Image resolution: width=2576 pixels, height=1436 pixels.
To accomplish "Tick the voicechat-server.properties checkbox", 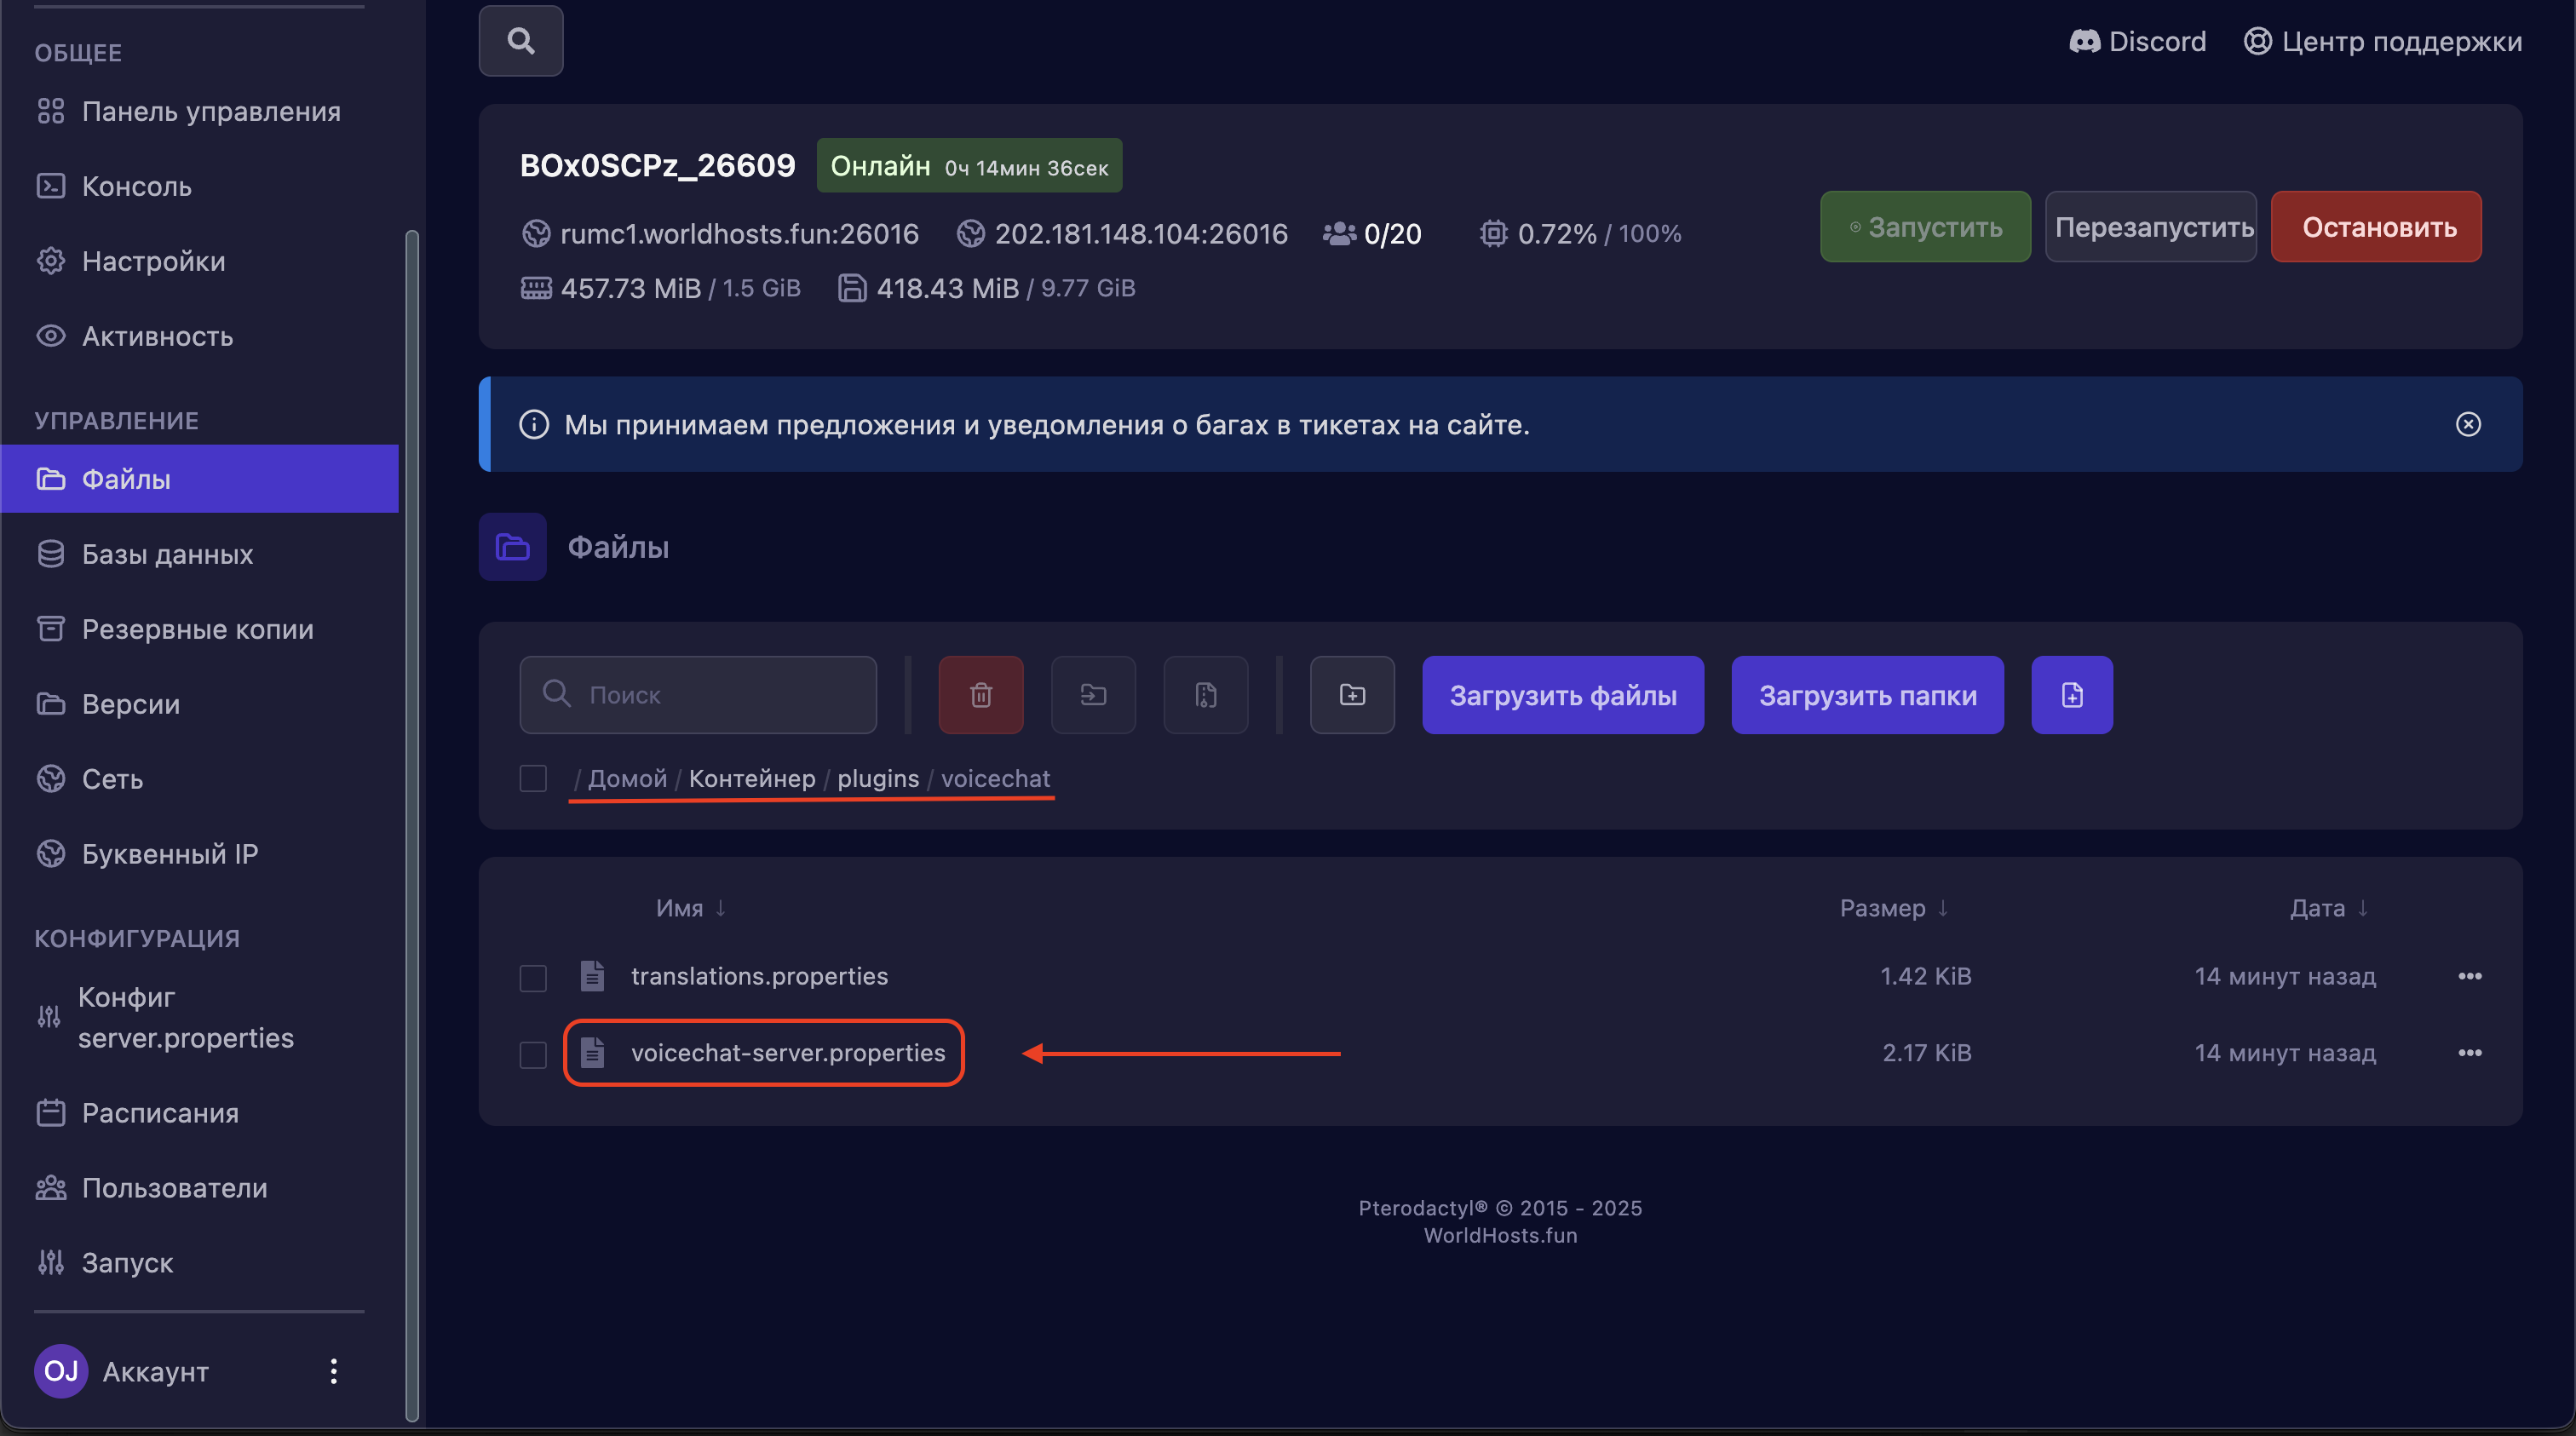I will coord(533,1054).
